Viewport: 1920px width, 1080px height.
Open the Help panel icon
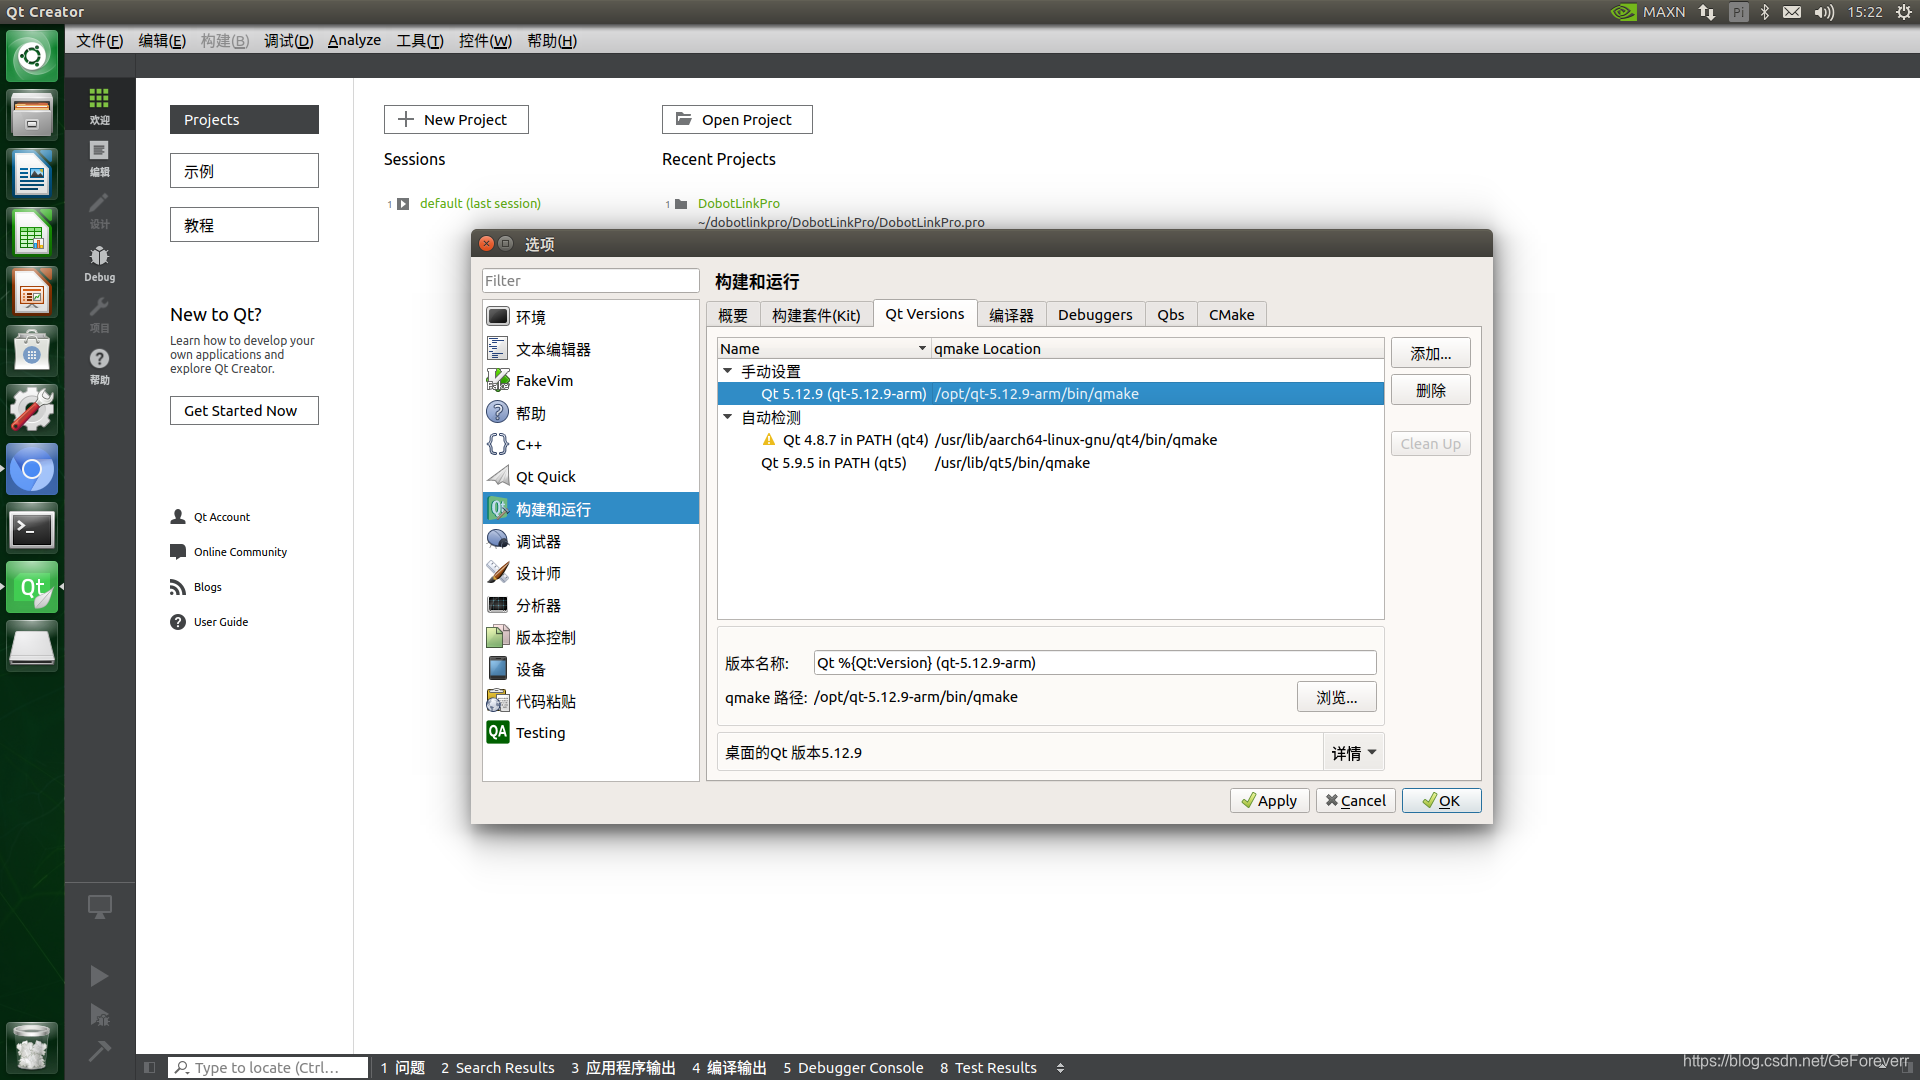tap(100, 367)
